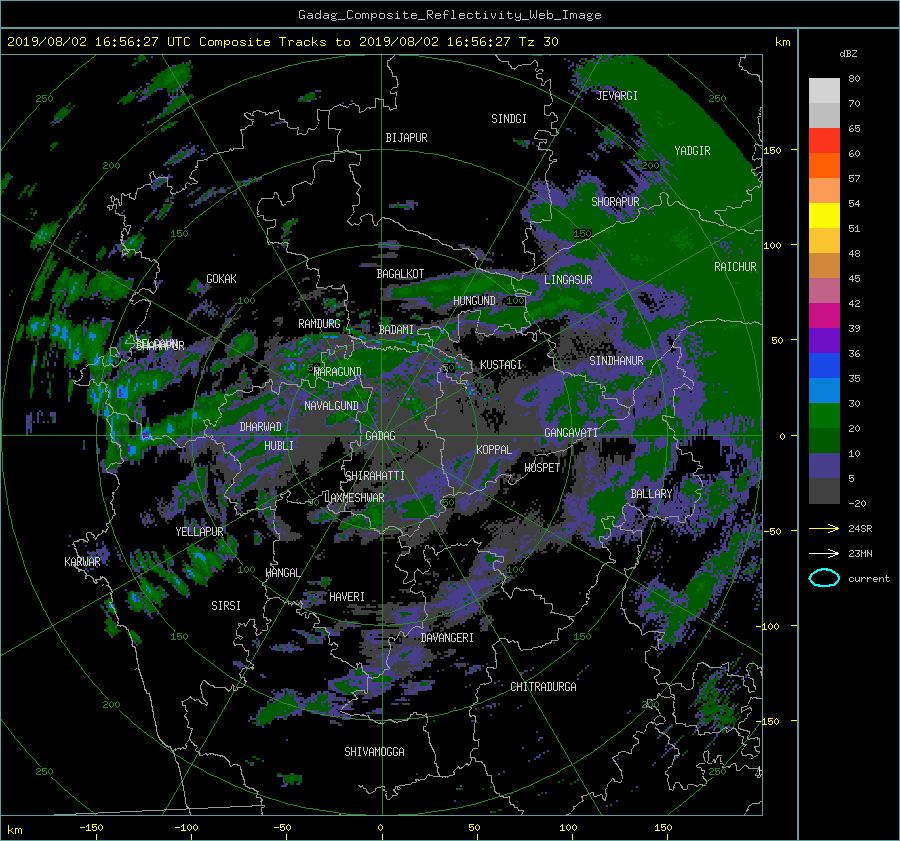This screenshot has height=841, width=900.
Task: Pick the light gray 70-80 dBZ swatch
Action: (x=824, y=91)
